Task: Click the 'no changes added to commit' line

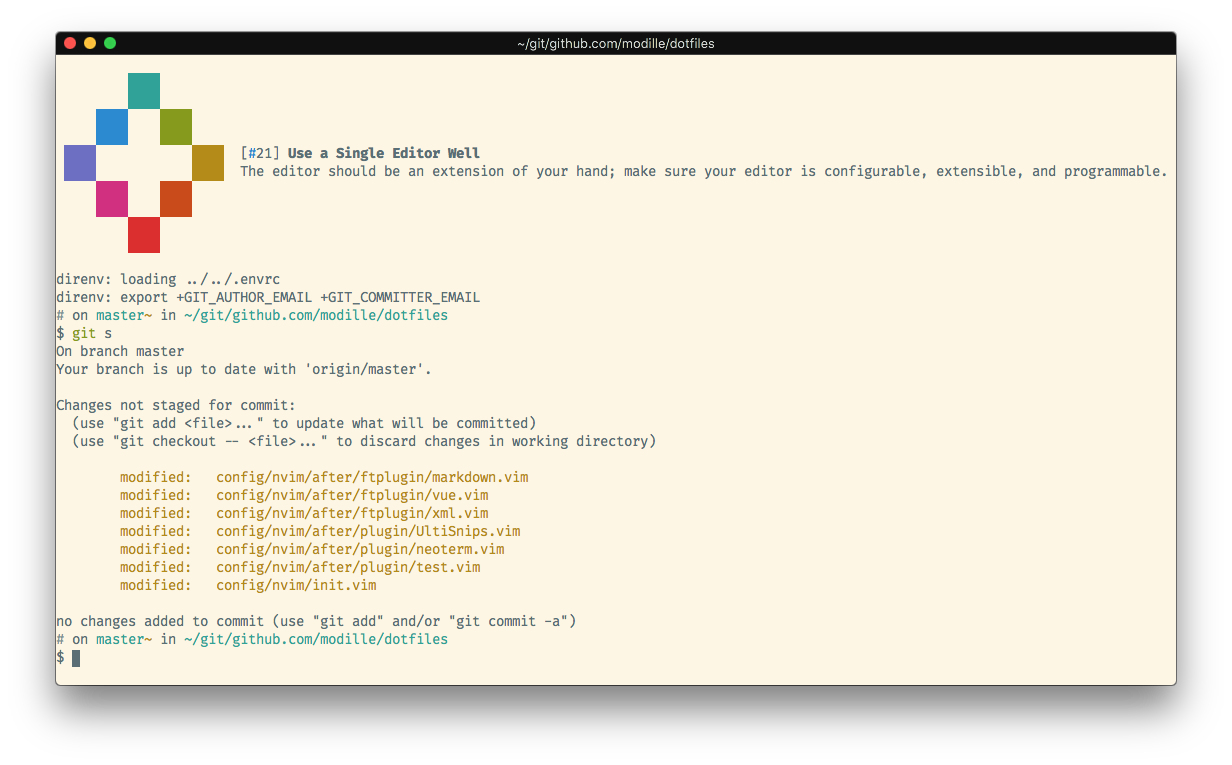Action: (316, 621)
